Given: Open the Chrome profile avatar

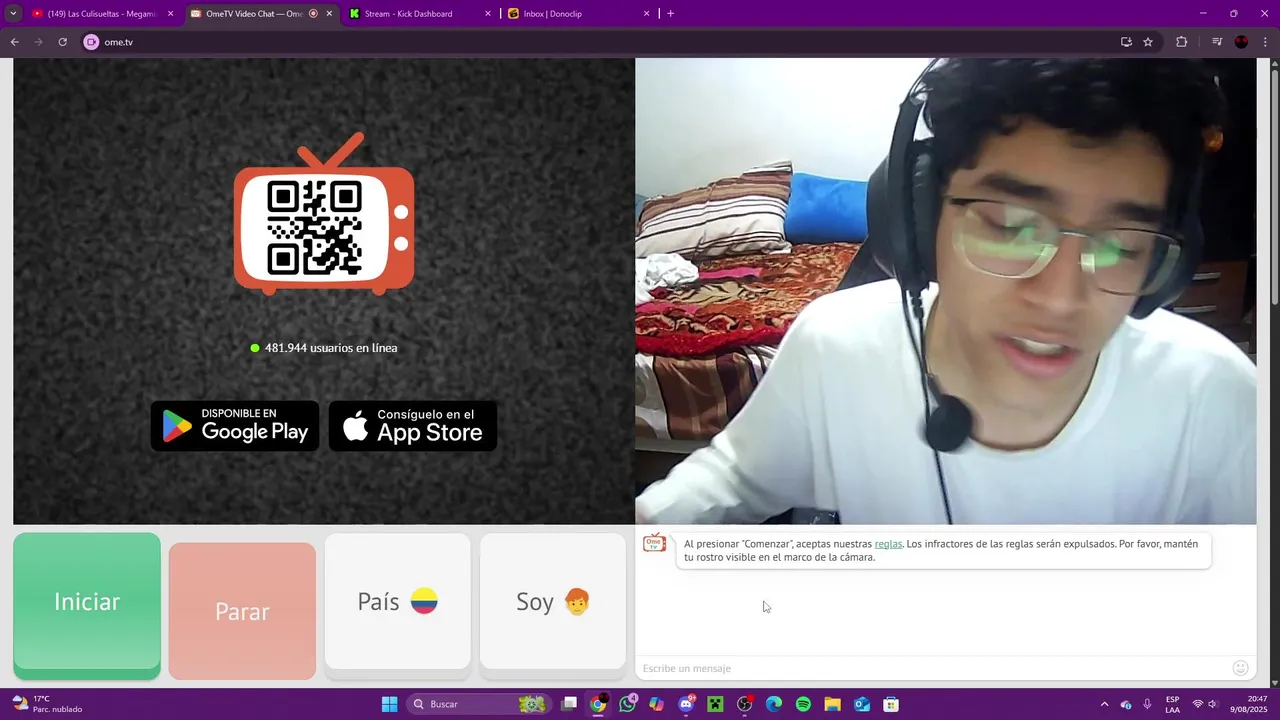Looking at the screenshot, I should (x=1242, y=42).
